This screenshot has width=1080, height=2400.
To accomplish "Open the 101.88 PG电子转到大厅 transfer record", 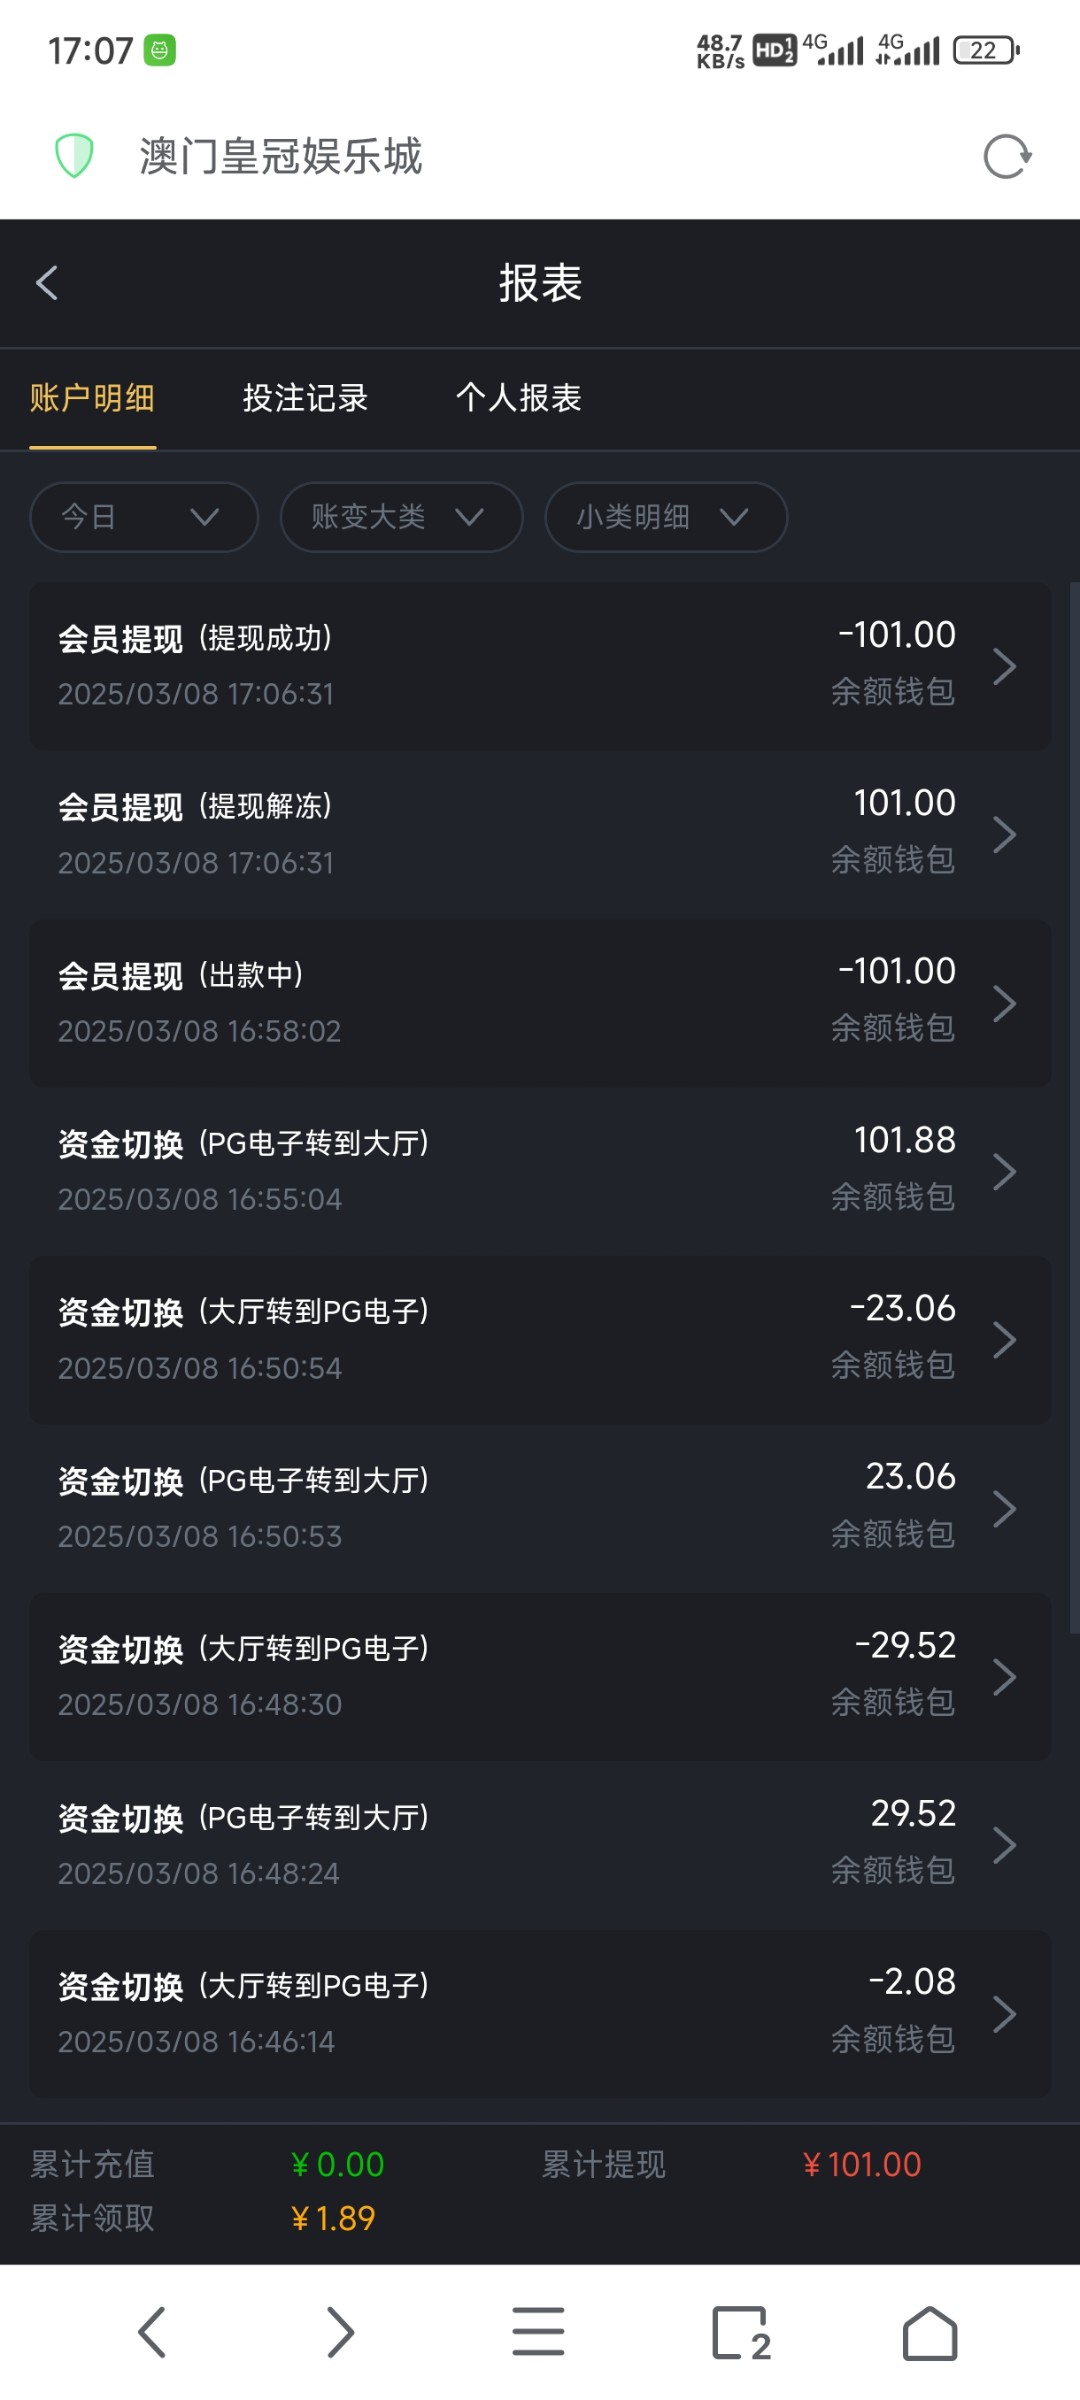I will pos(540,1171).
